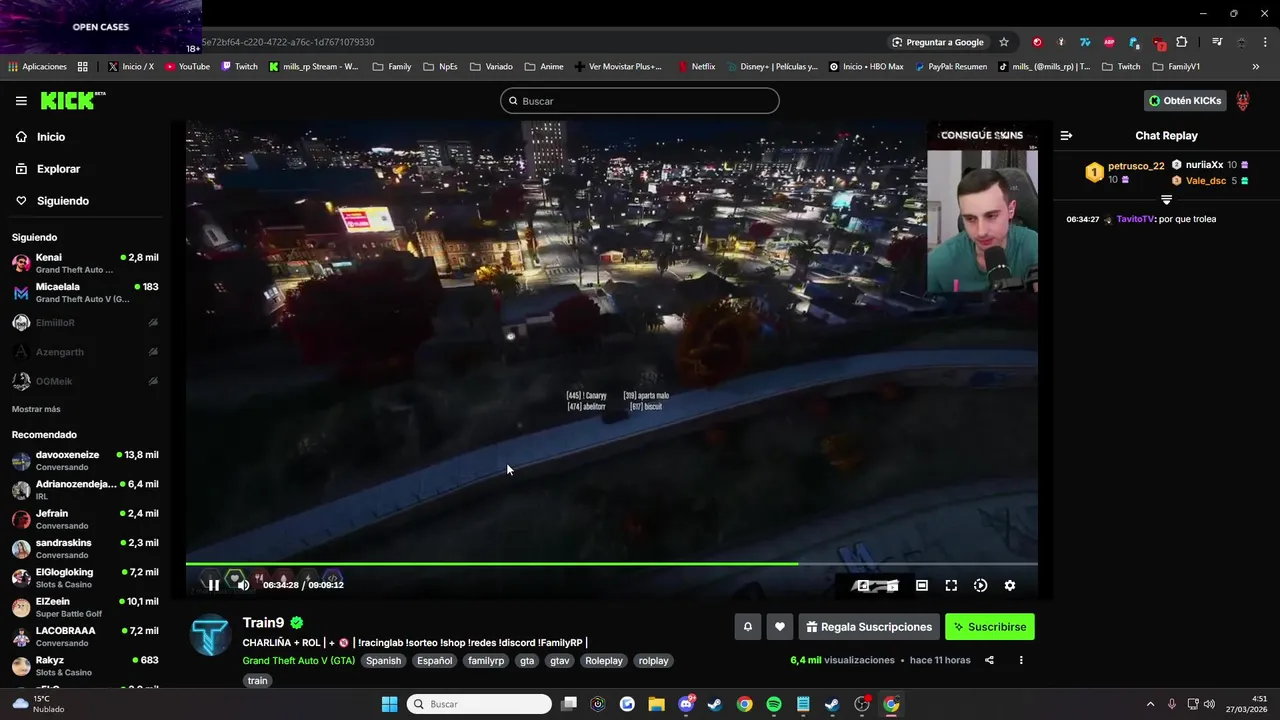This screenshot has height=720, width=1280.
Task: Enter fullscreen video mode
Action: pos(951,586)
